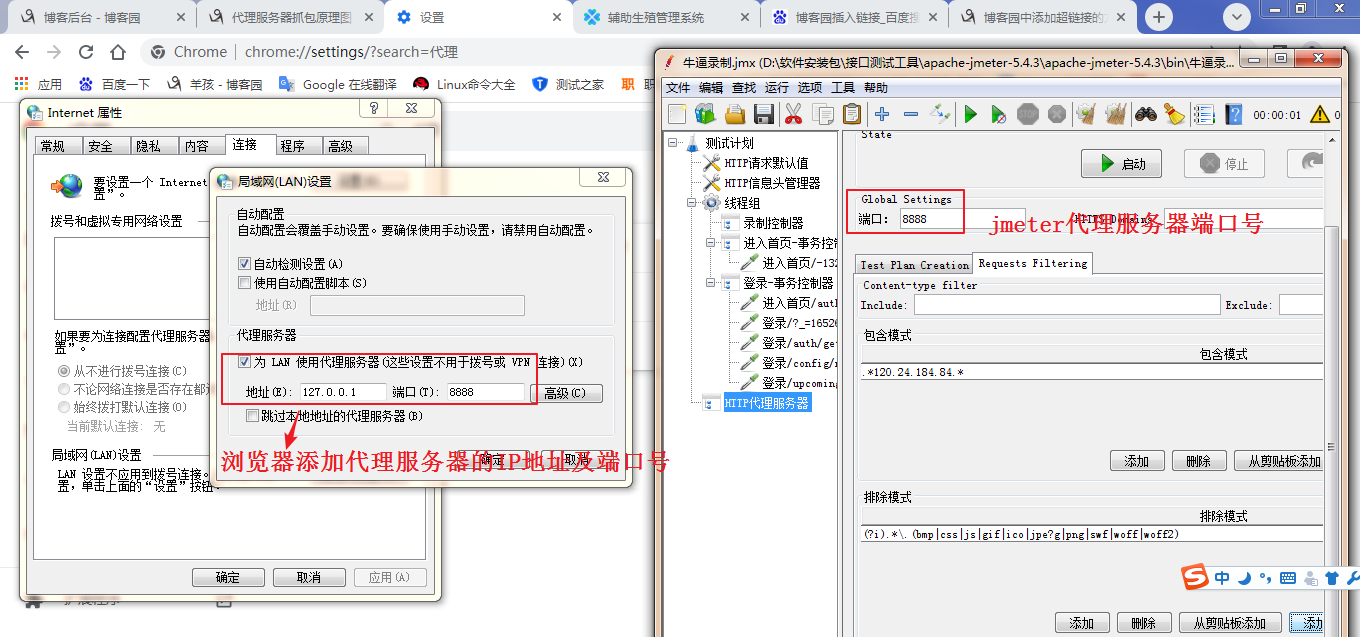This screenshot has height=637, width=1360.
Task: Collapse 登录-事务控制器 tree node
Action: (x=710, y=283)
